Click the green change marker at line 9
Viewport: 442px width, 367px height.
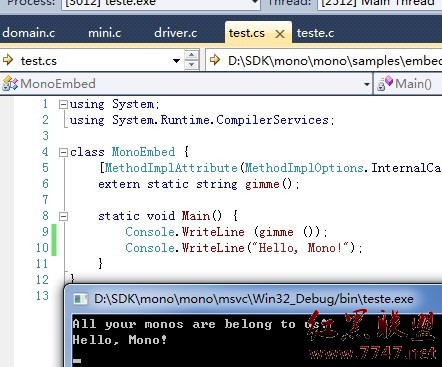pyautogui.click(x=54, y=232)
